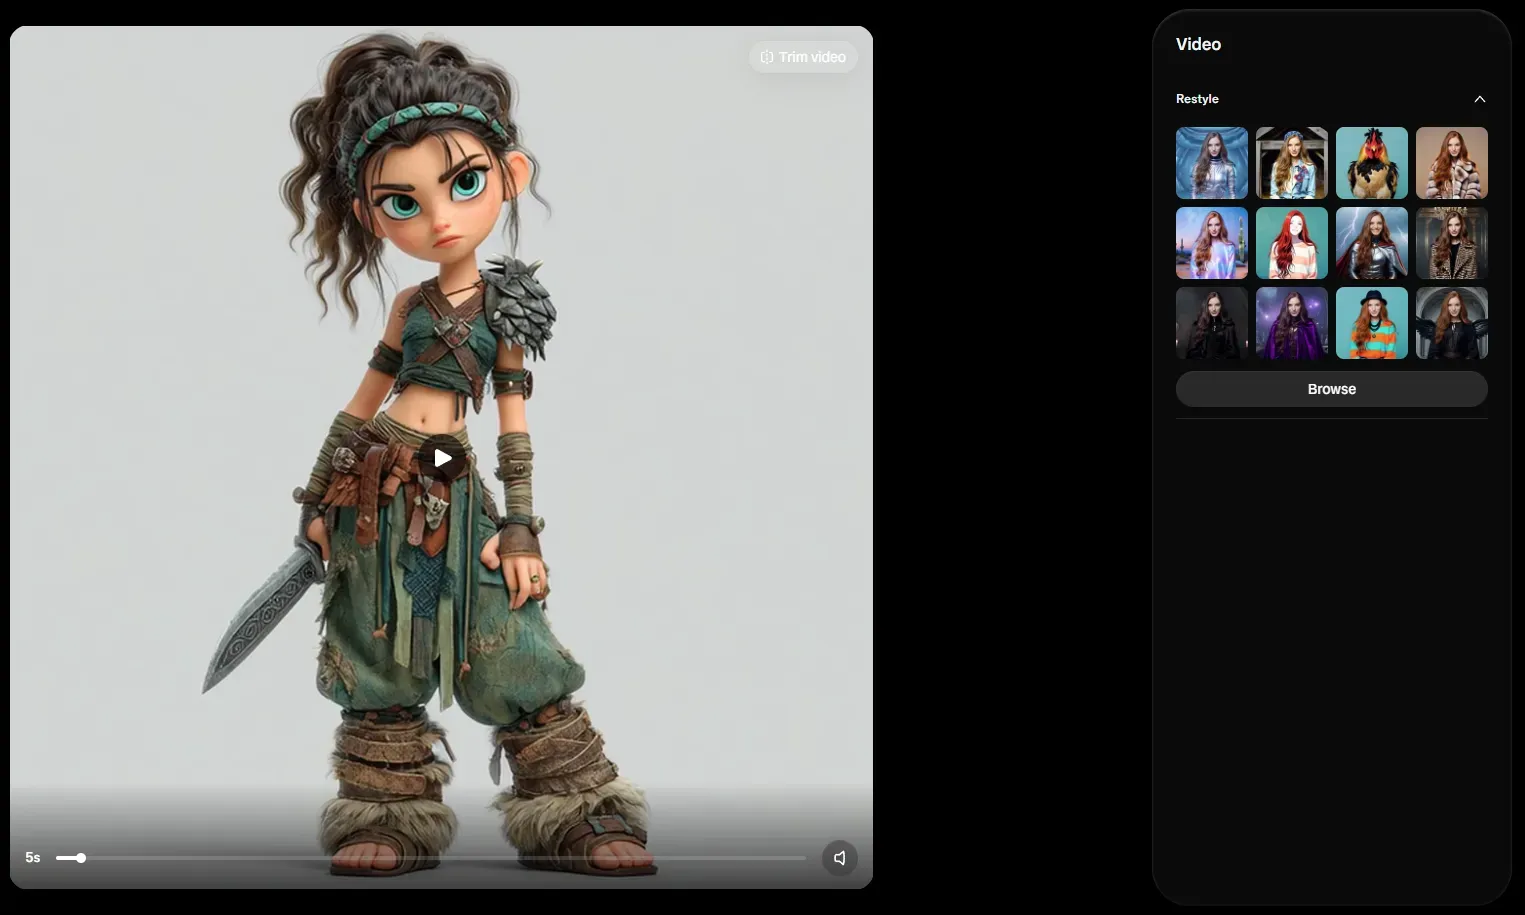Click the Restyle section label

point(1197,99)
